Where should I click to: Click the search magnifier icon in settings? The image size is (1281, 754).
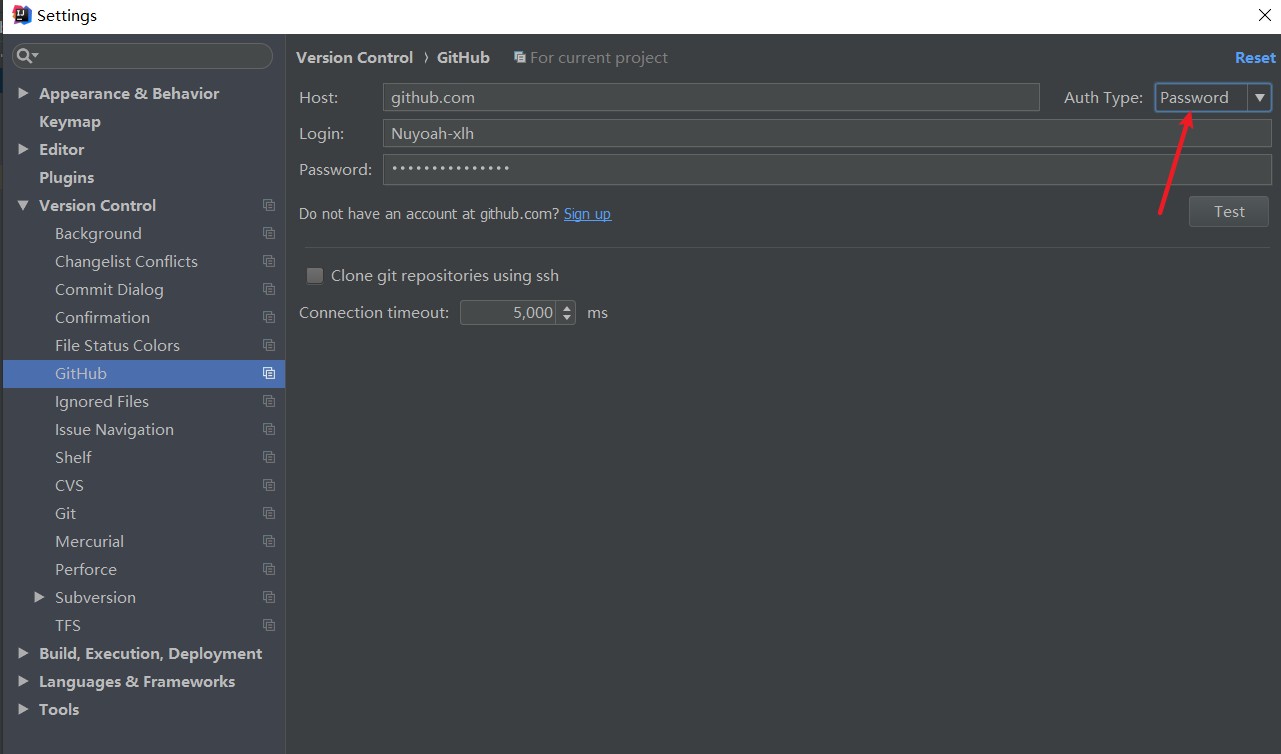point(27,56)
